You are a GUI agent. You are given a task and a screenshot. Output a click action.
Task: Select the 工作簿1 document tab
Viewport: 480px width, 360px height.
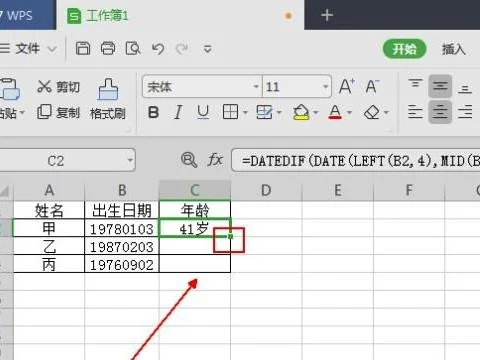click(x=180, y=15)
